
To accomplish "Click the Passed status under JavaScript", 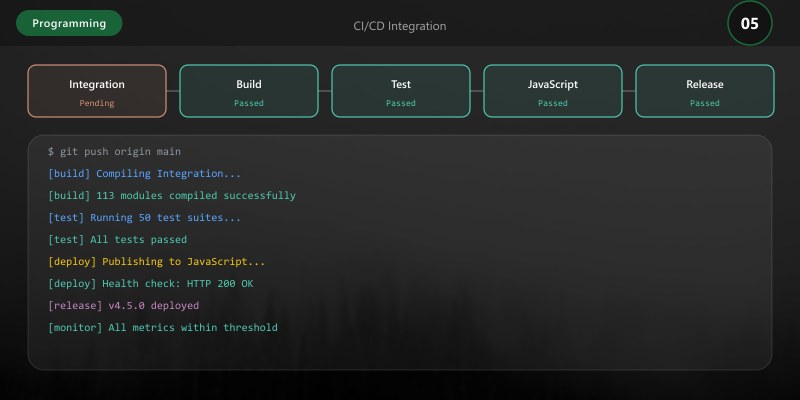I will click(553, 103).
